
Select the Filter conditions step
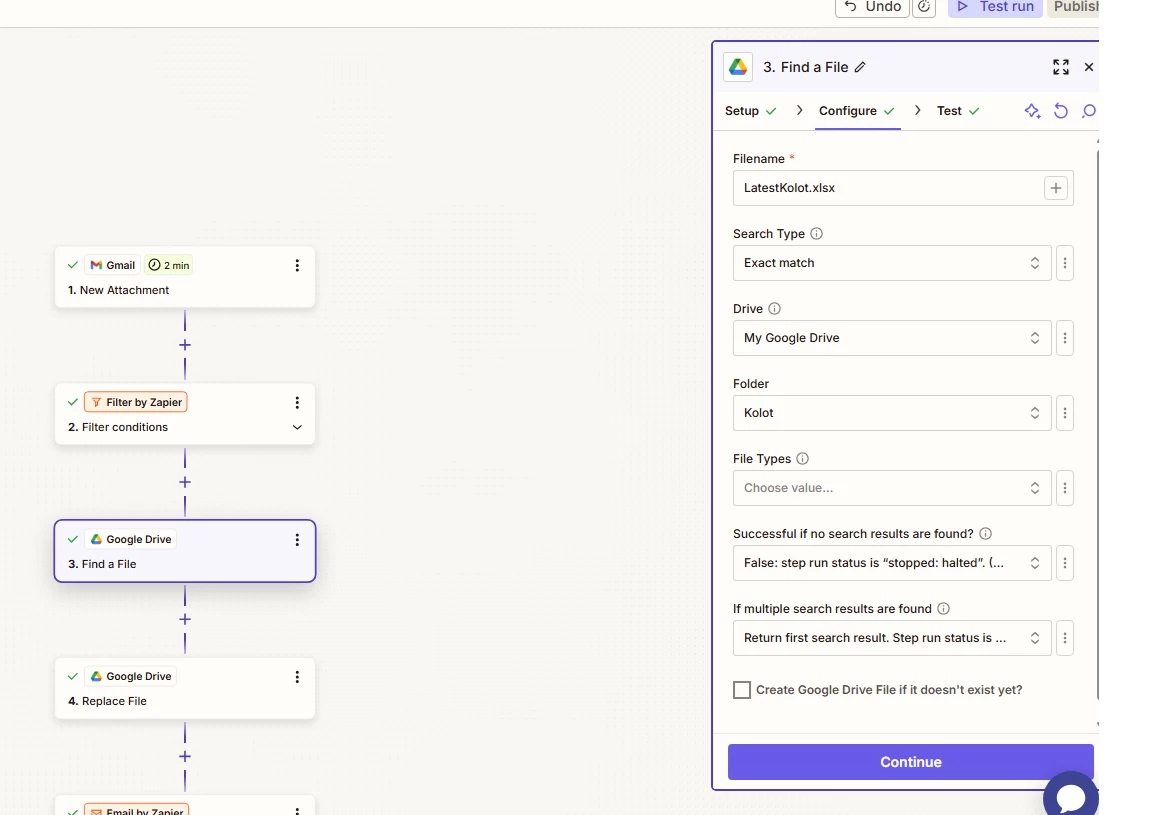185,414
